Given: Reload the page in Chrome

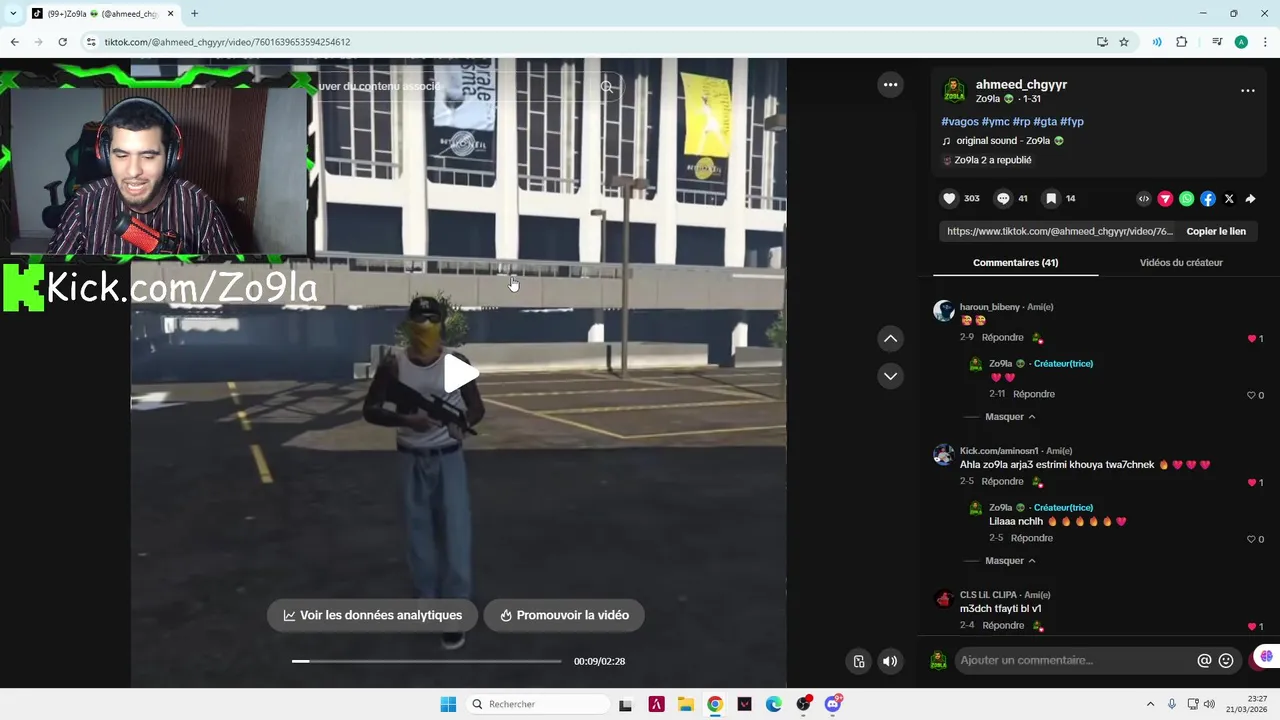Looking at the screenshot, I should tap(62, 42).
